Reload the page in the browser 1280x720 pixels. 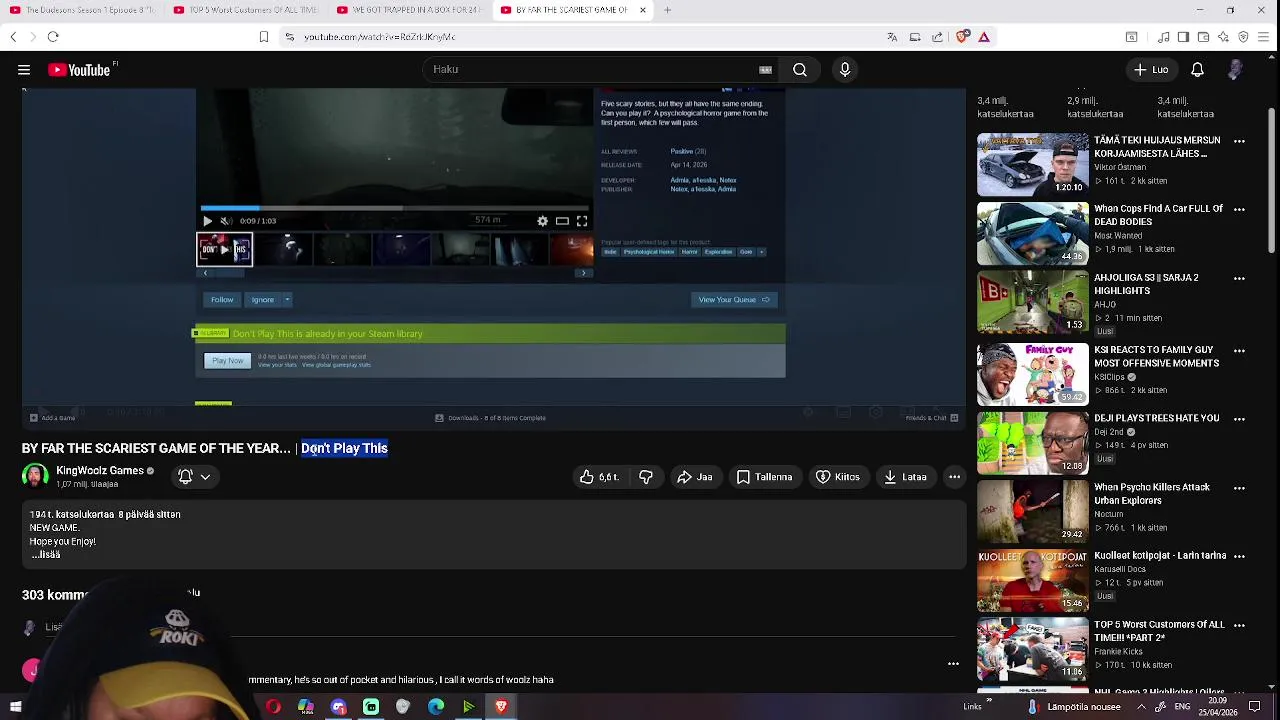tap(53, 37)
